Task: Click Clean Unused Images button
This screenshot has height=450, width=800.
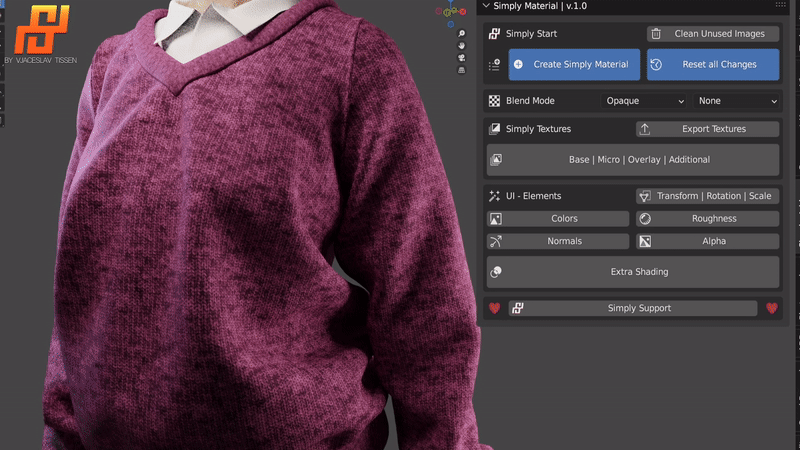Action: click(x=713, y=33)
